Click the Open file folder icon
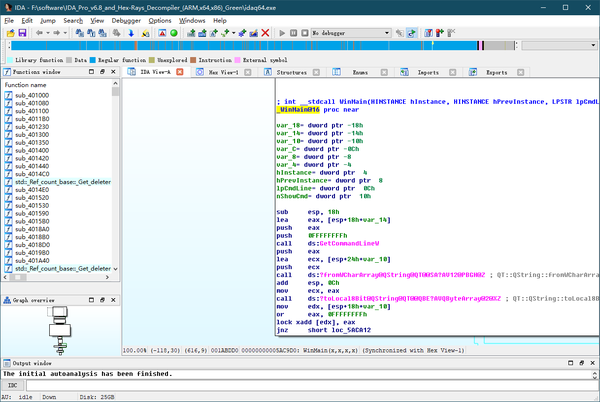600x402 pixels. click(x=9, y=33)
